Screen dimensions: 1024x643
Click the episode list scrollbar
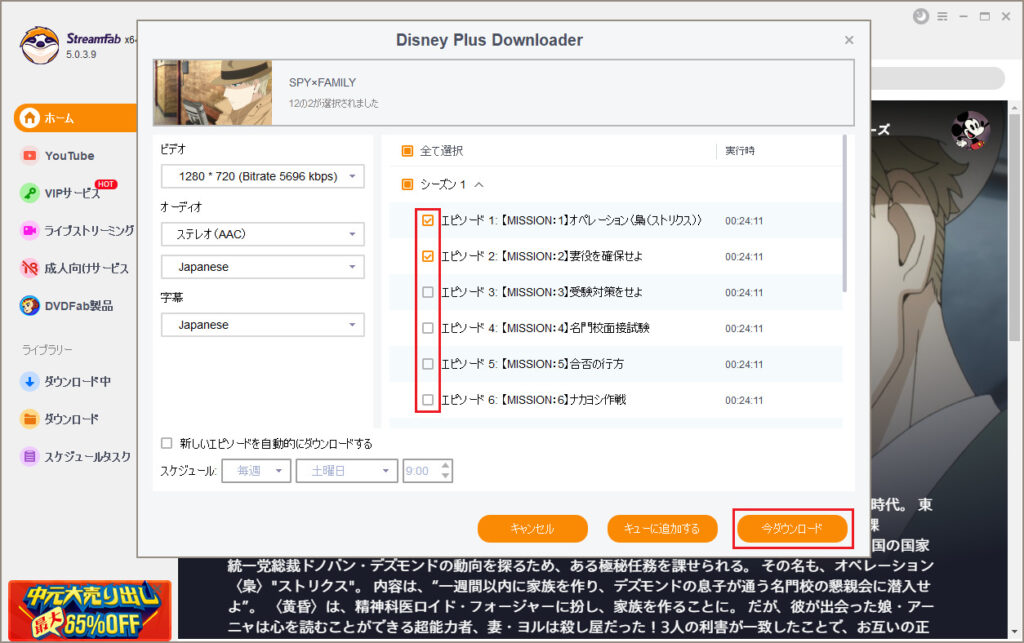click(844, 213)
